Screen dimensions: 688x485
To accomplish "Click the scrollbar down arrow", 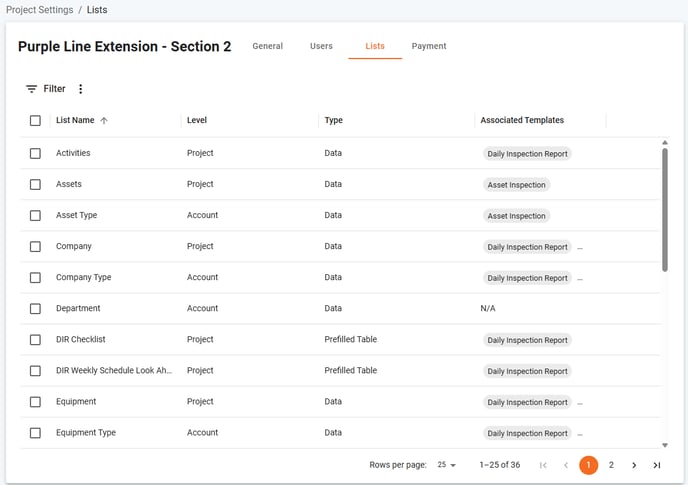I will [x=665, y=445].
